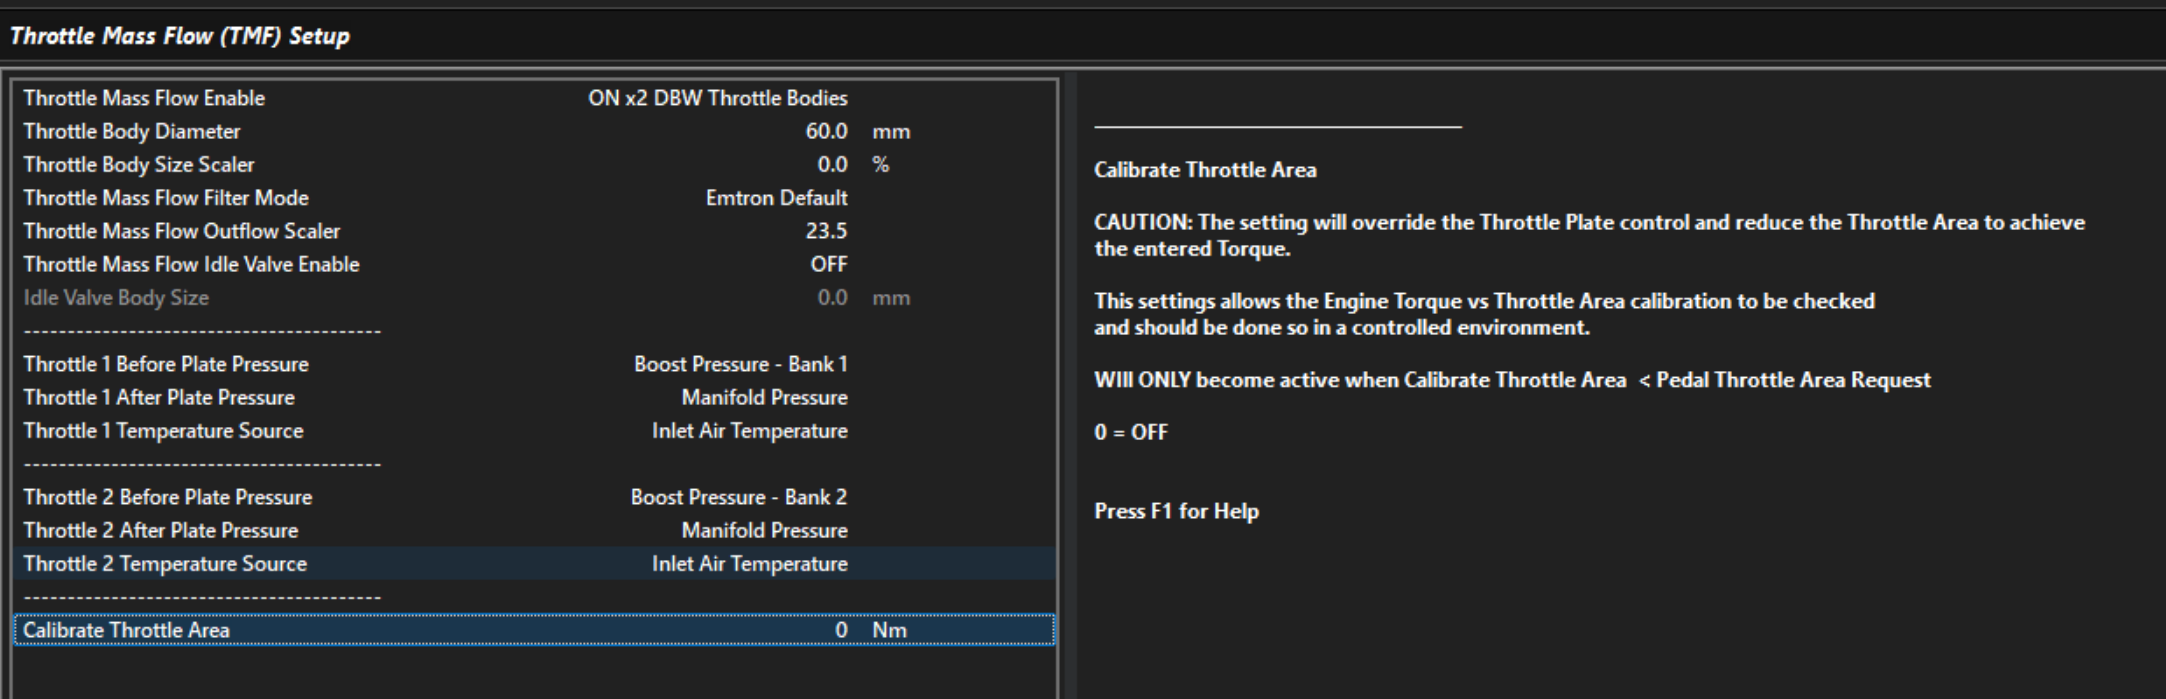Select Throttle Mass Flow Idle Valve Enable
This screenshot has height=699, width=2166.
534,264
